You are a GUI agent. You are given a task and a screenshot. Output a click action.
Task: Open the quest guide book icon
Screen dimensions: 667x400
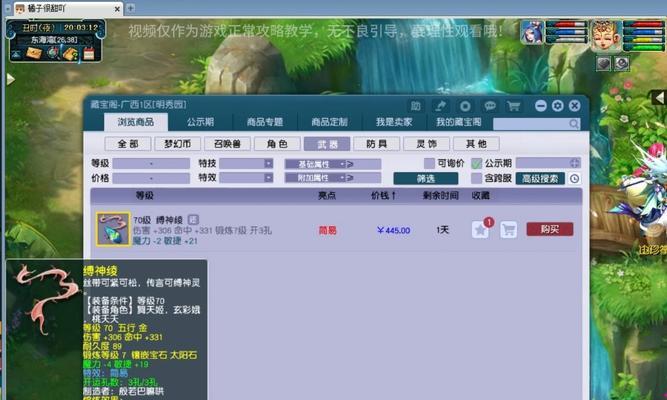pos(70,53)
